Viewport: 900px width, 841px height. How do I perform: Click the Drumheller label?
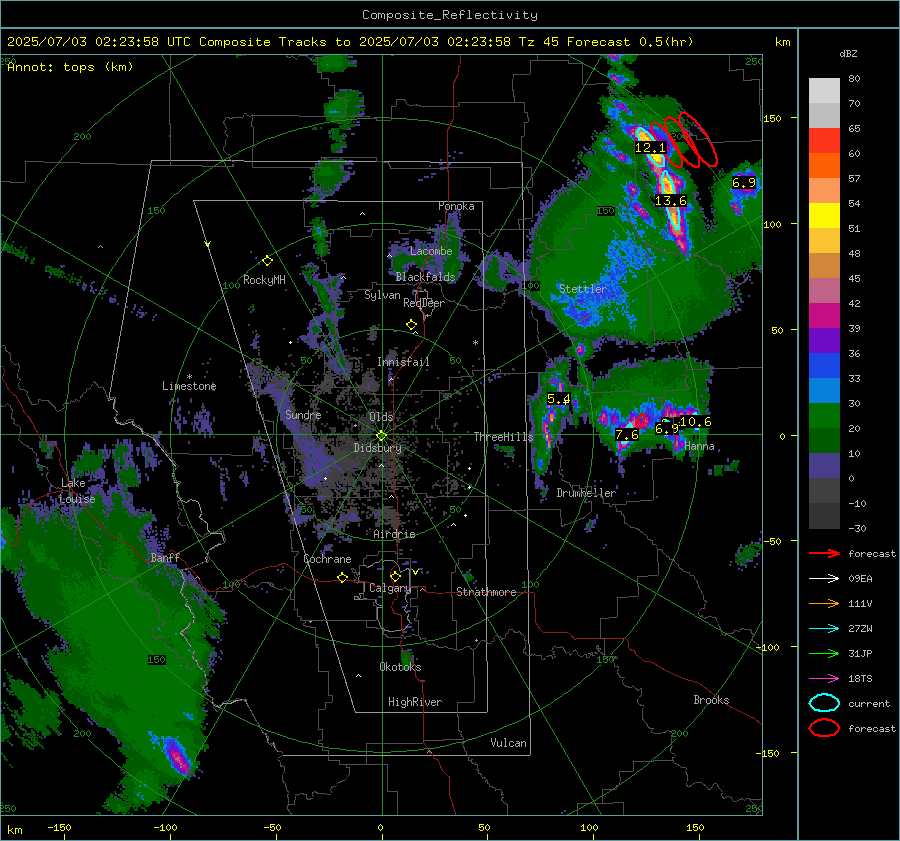pyautogui.click(x=586, y=493)
